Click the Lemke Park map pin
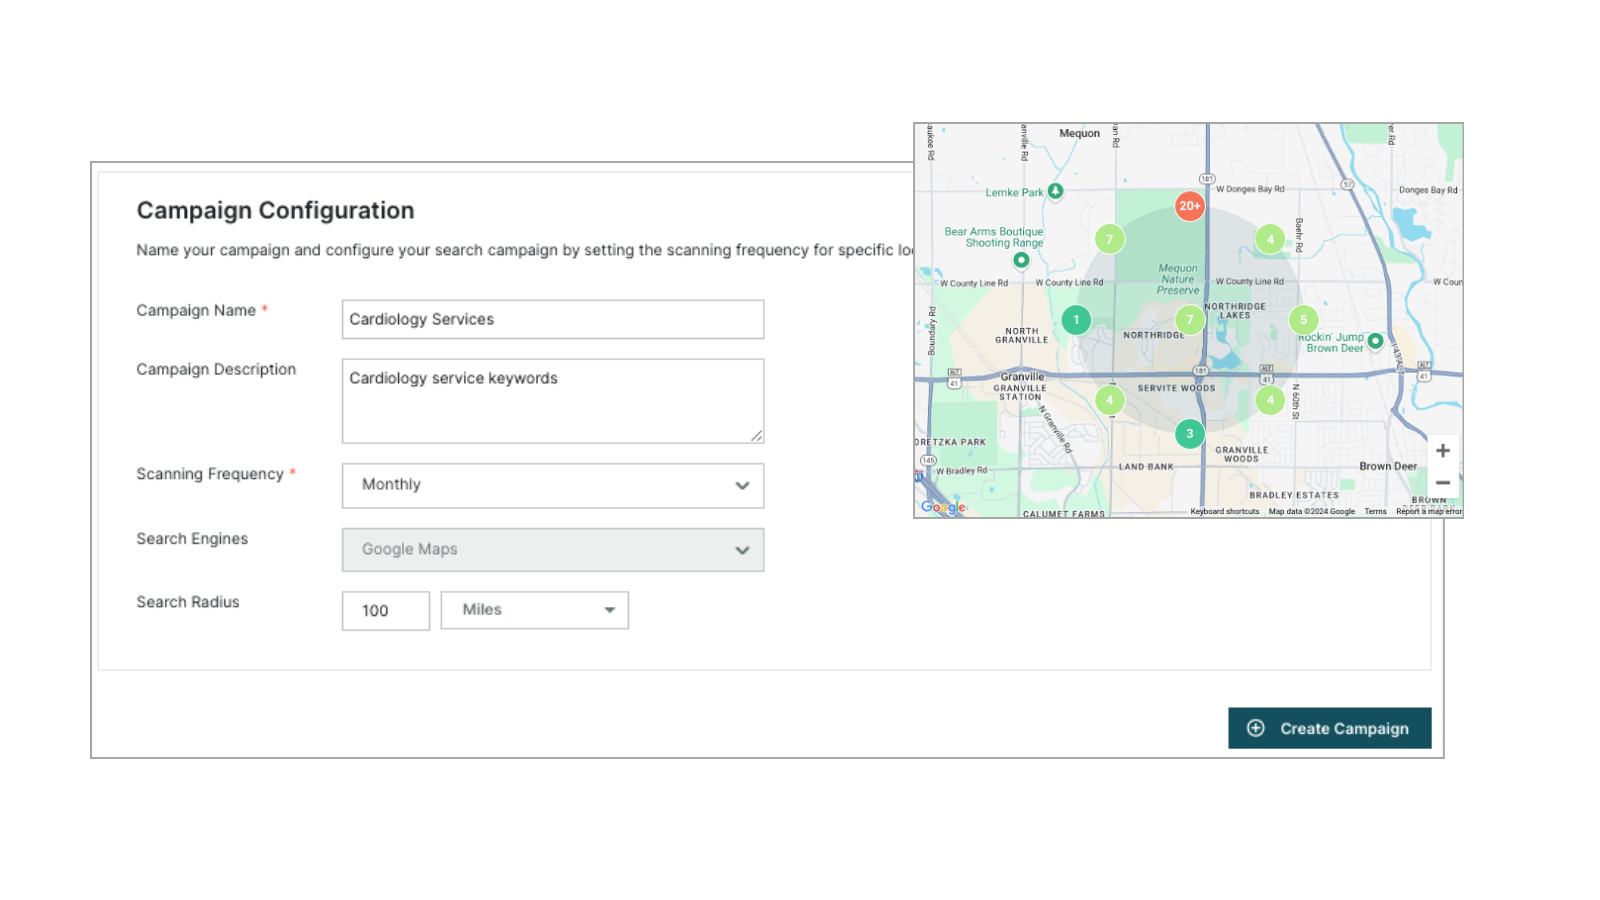Screen dimensions: 1600x900 point(1055,191)
